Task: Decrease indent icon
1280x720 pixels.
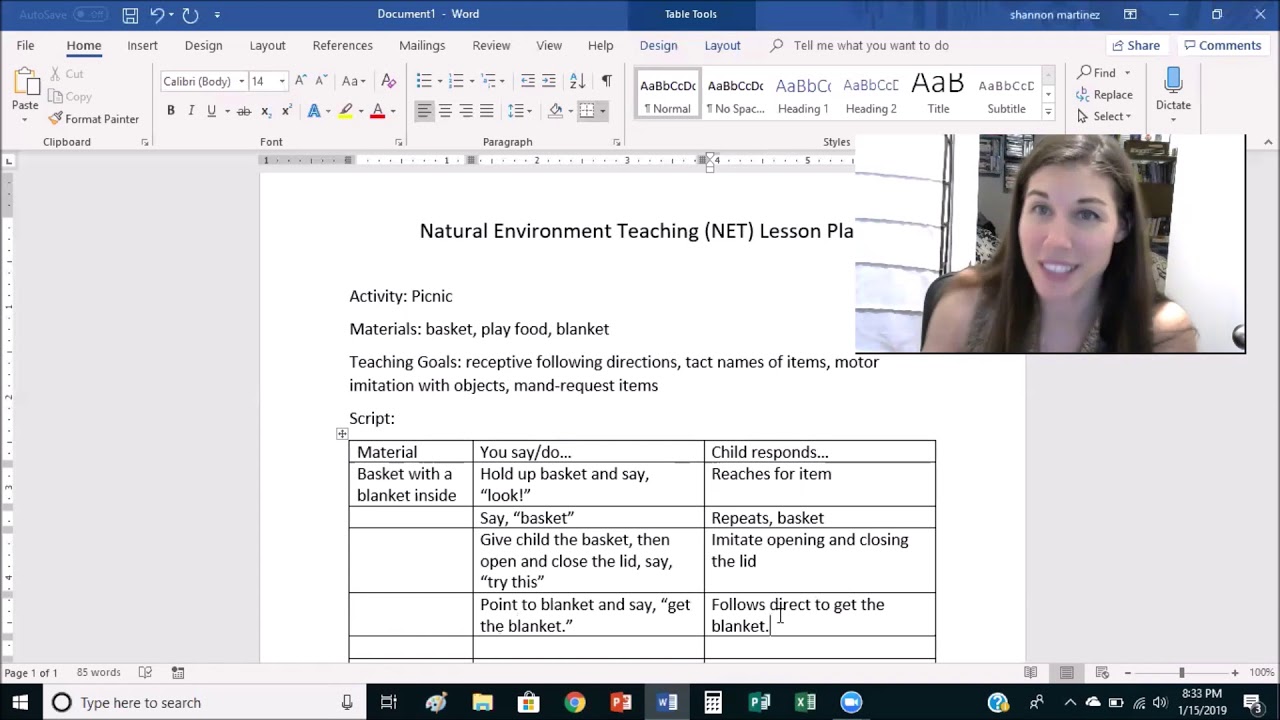Action: tap(528, 81)
